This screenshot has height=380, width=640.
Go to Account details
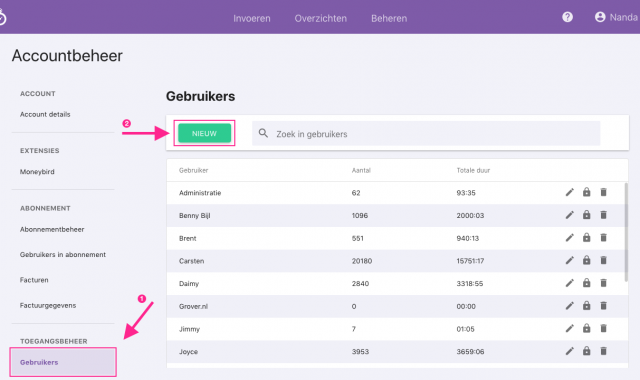pyautogui.click(x=45, y=114)
